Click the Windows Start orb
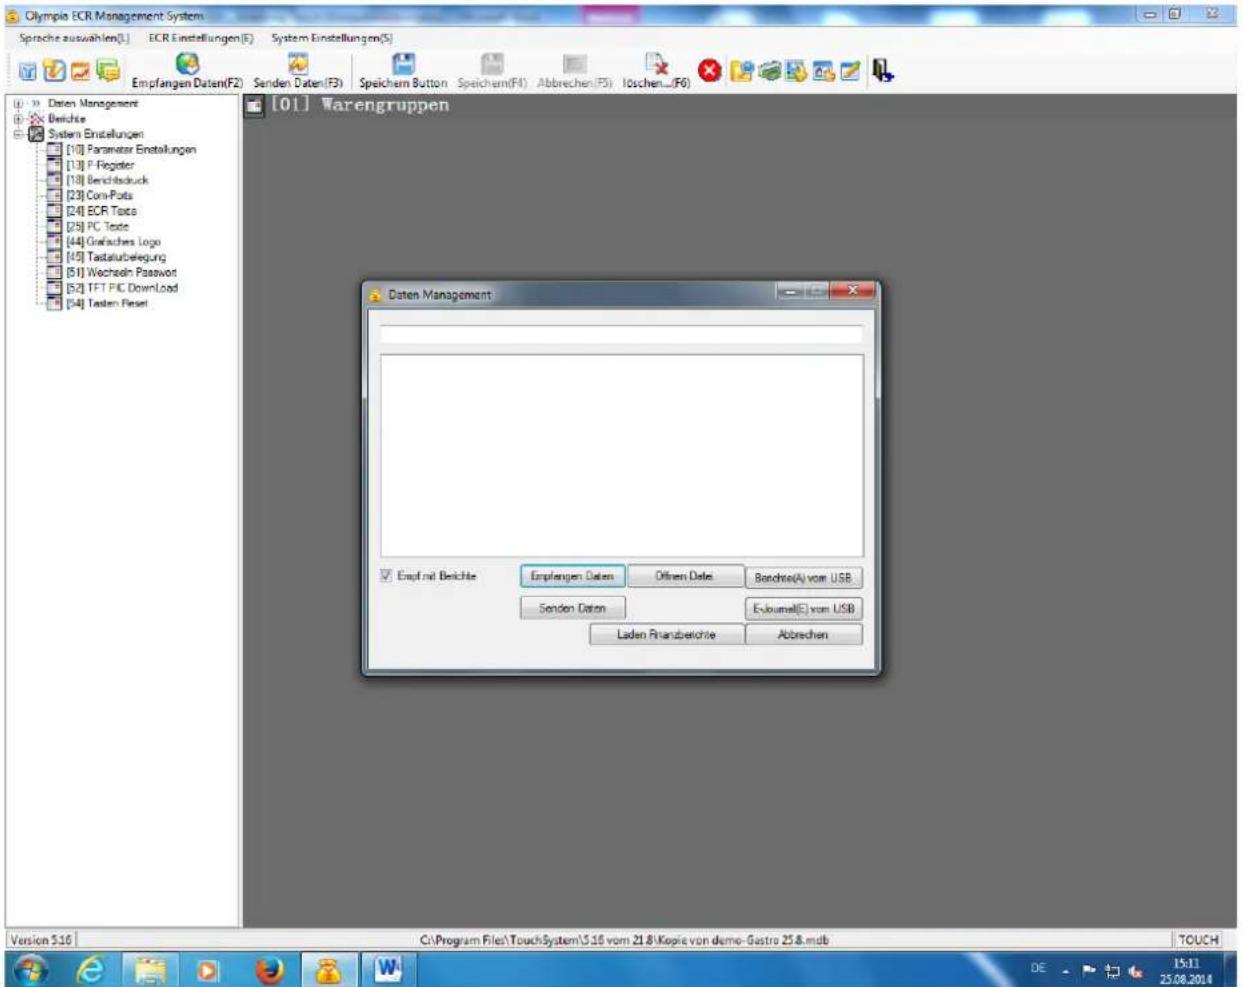 coord(31,971)
